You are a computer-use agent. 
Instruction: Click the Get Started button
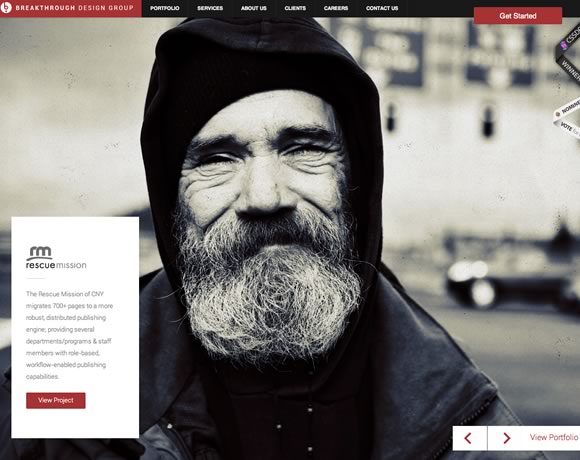(x=518, y=16)
